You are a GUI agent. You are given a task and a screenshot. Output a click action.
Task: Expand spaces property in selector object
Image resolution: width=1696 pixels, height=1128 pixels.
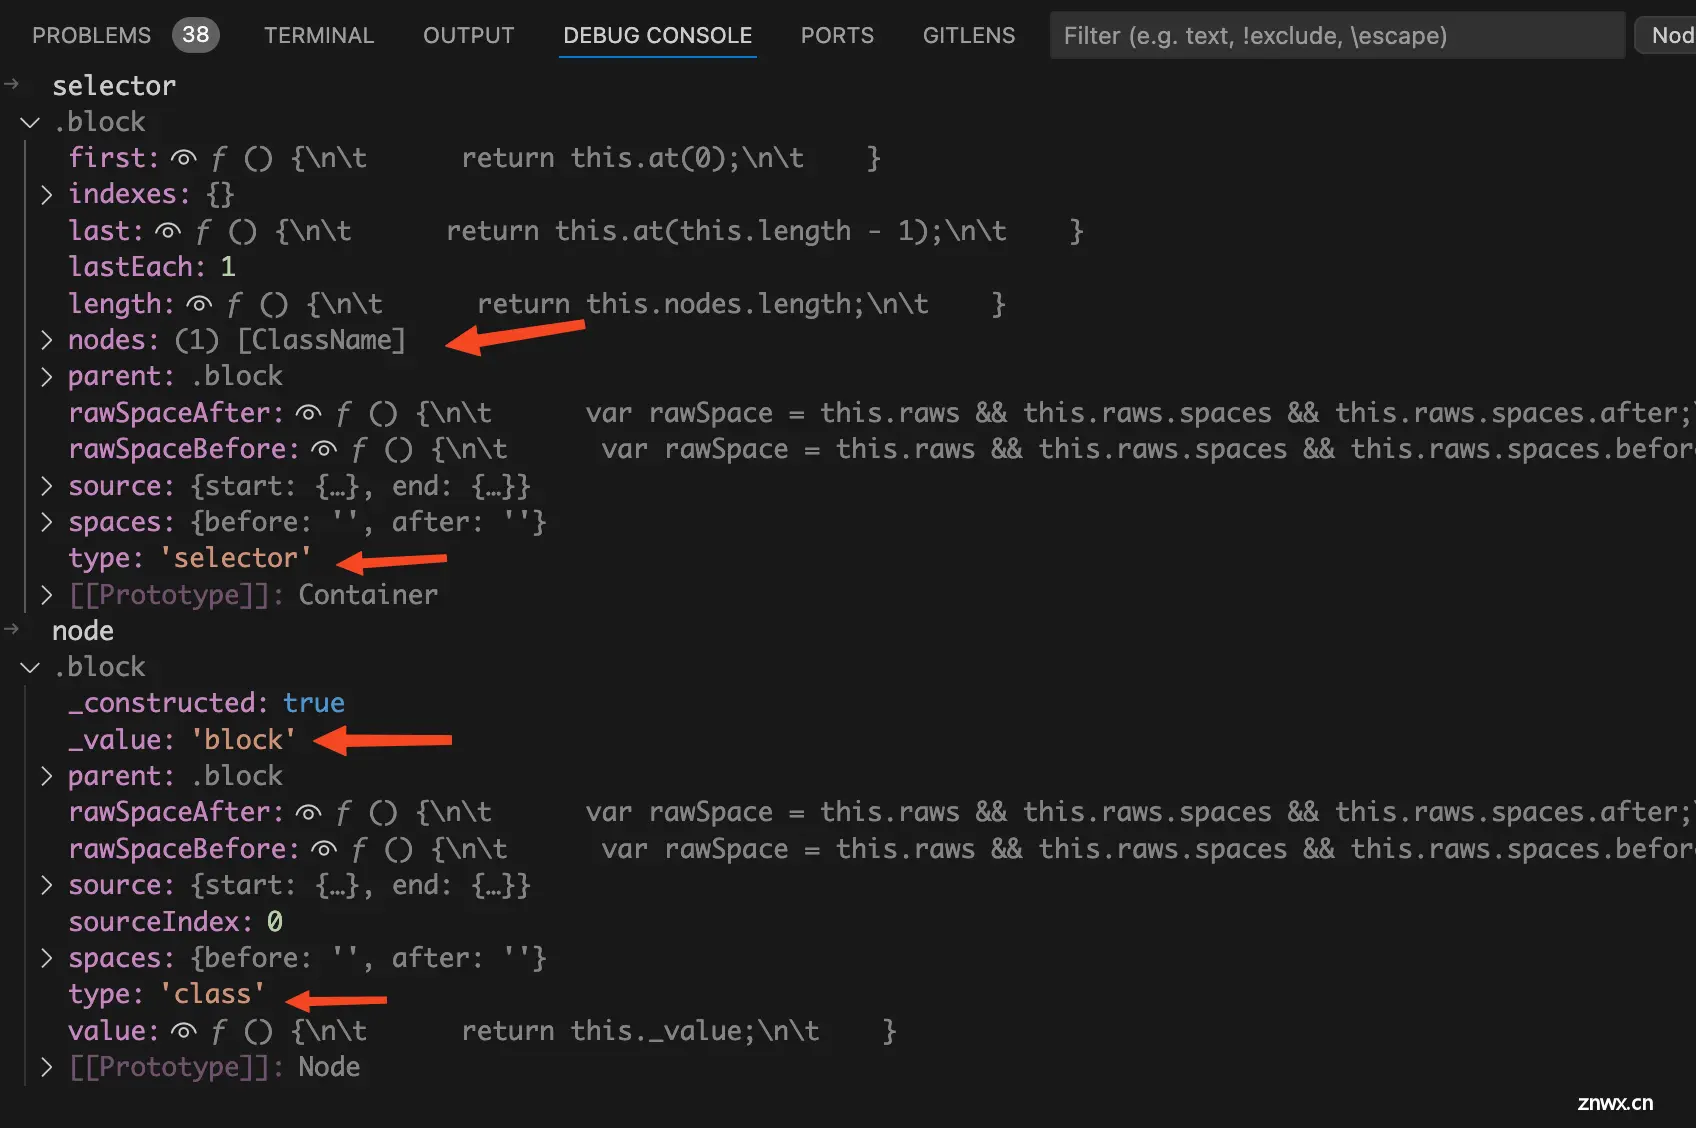click(x=46, y=522)
